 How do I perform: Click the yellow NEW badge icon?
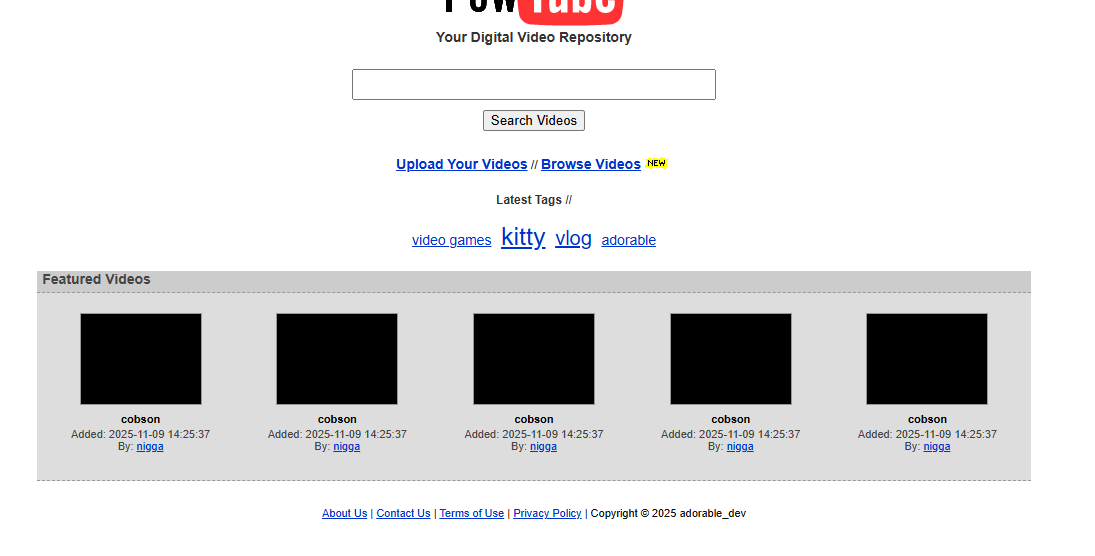656,163
